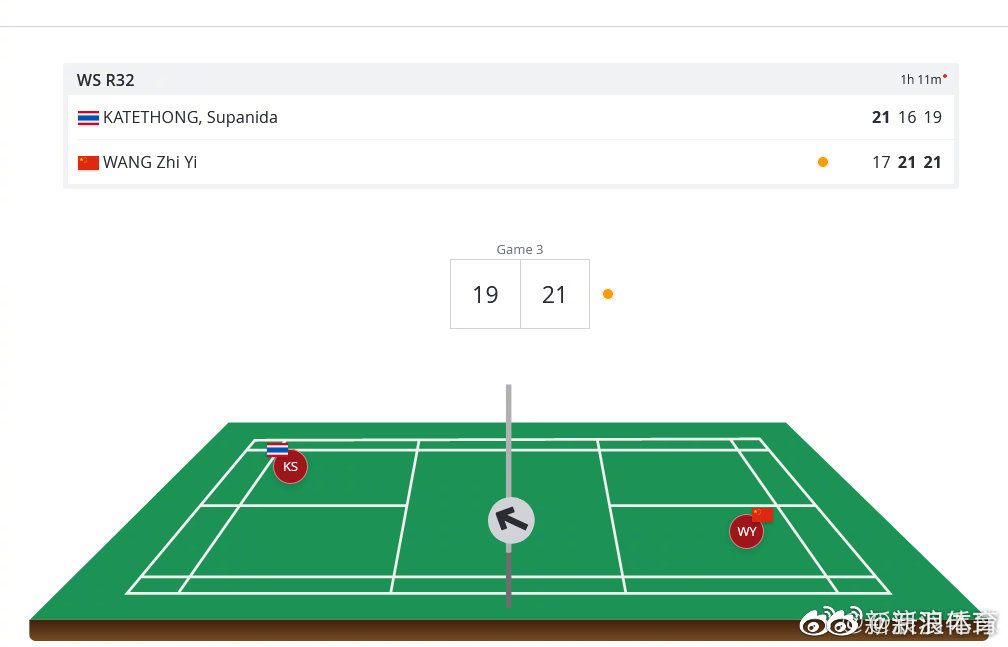Screen dimensions: 1008x647
Task: Click the Thailand flag beside KATETHONG's name
Action: [88, 118]
